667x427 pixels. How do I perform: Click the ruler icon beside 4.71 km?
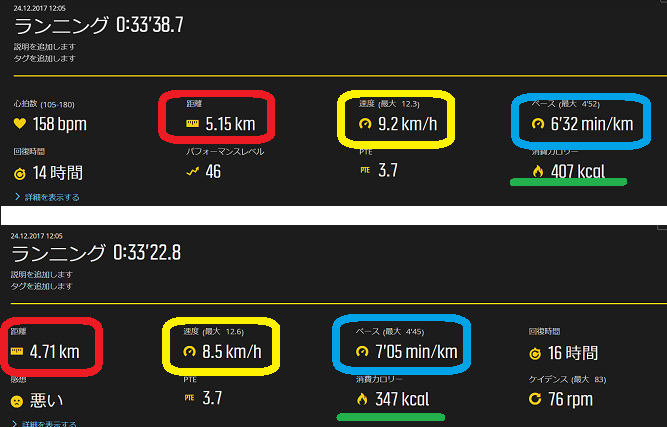pos(17,351)
